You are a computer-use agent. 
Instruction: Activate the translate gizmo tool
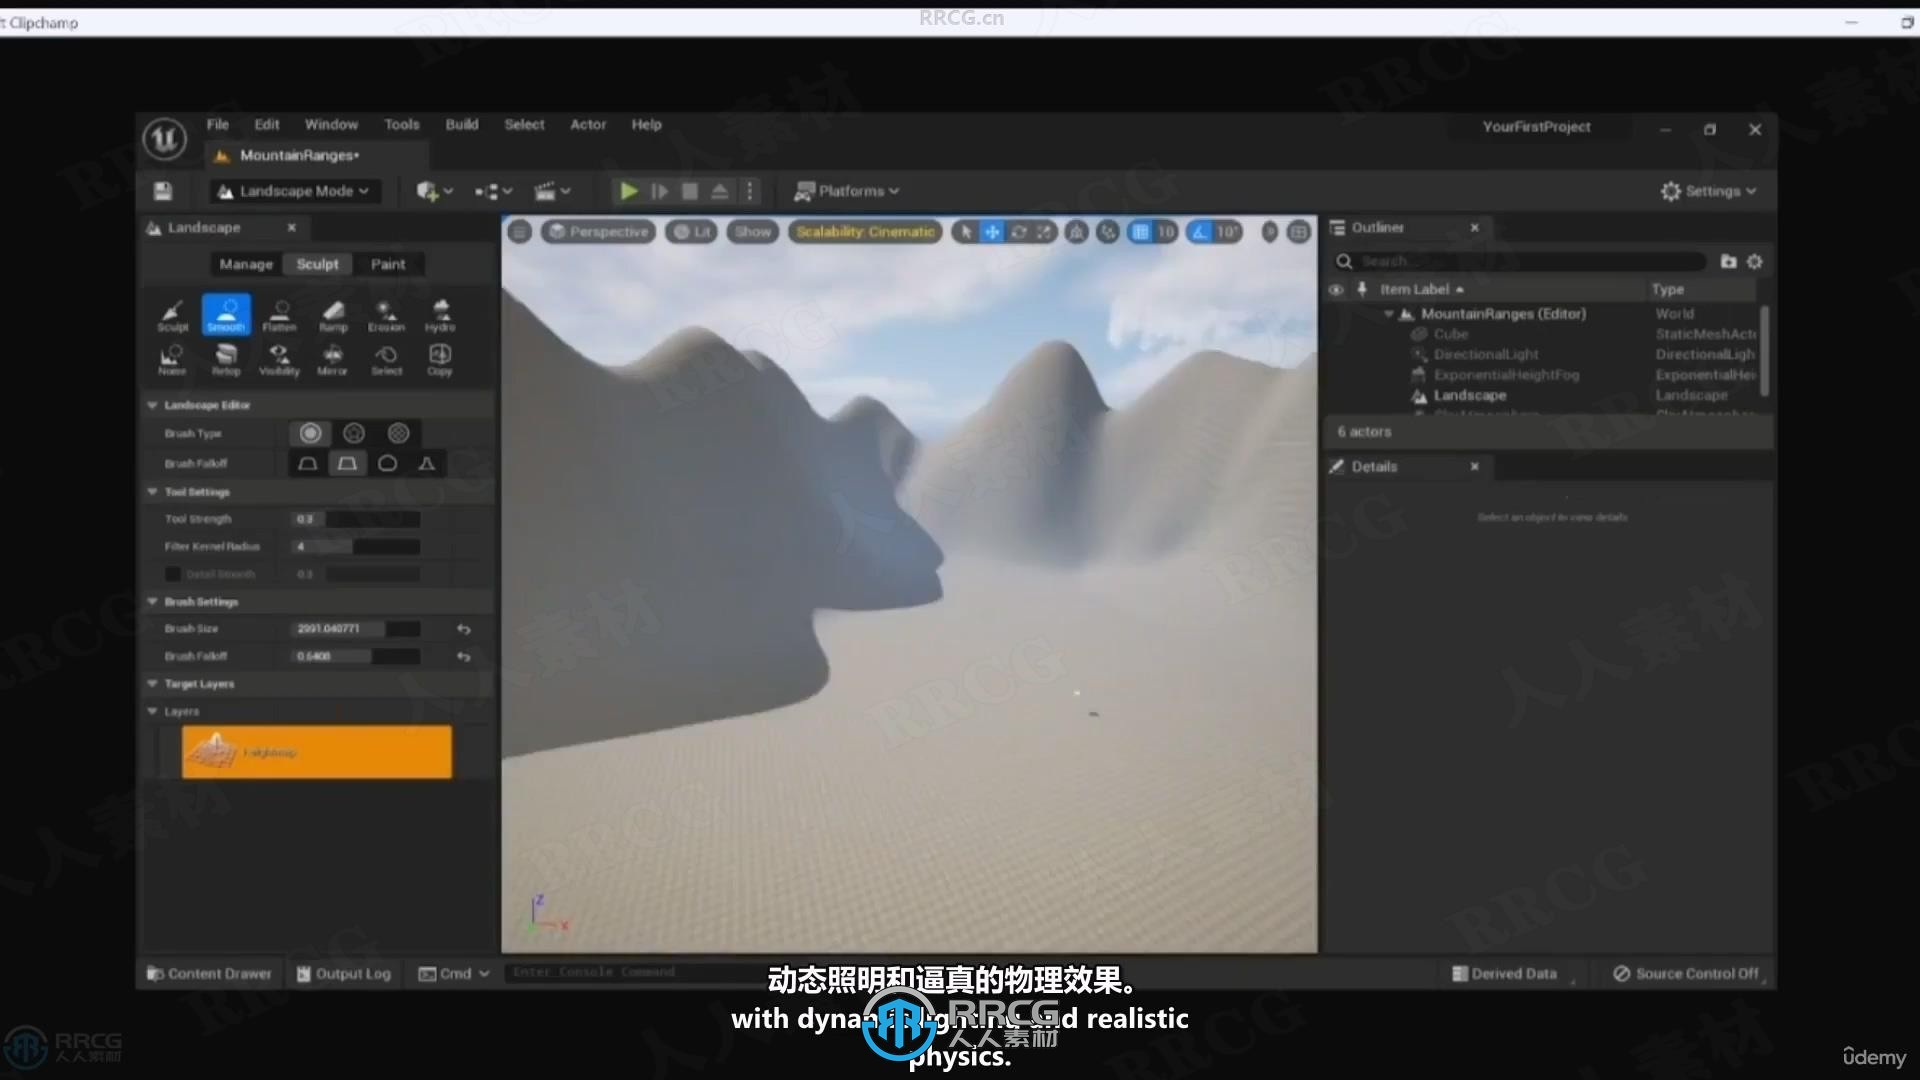click(992, 232)
